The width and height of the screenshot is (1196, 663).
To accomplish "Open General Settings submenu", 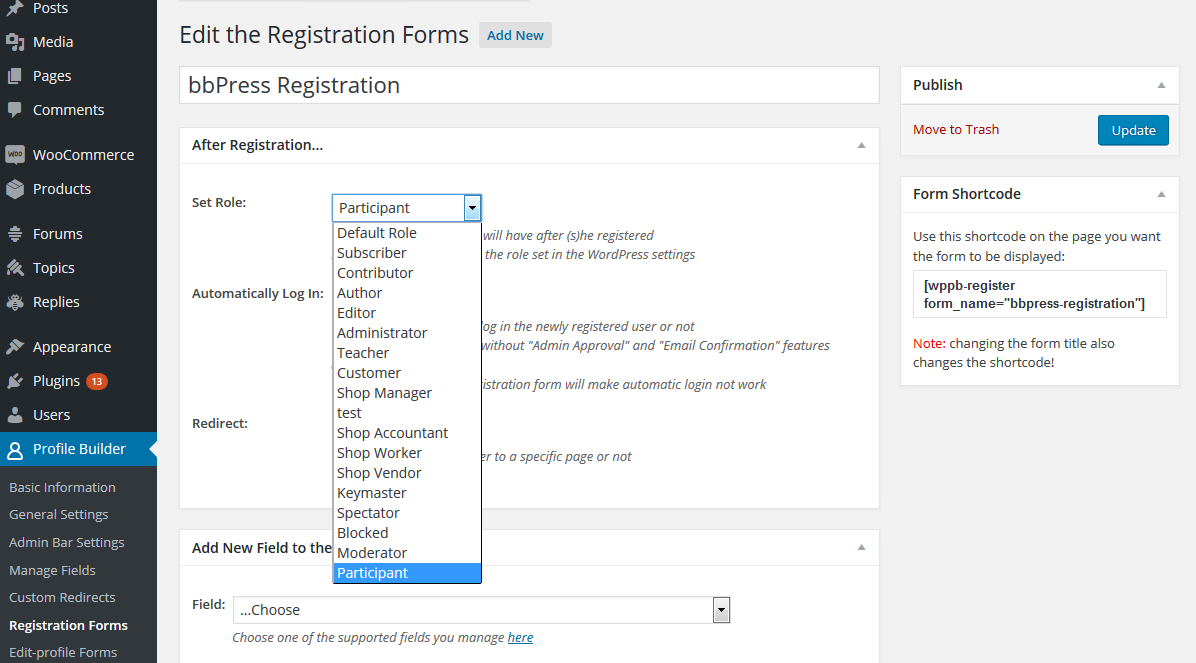I will coord(59,515).
